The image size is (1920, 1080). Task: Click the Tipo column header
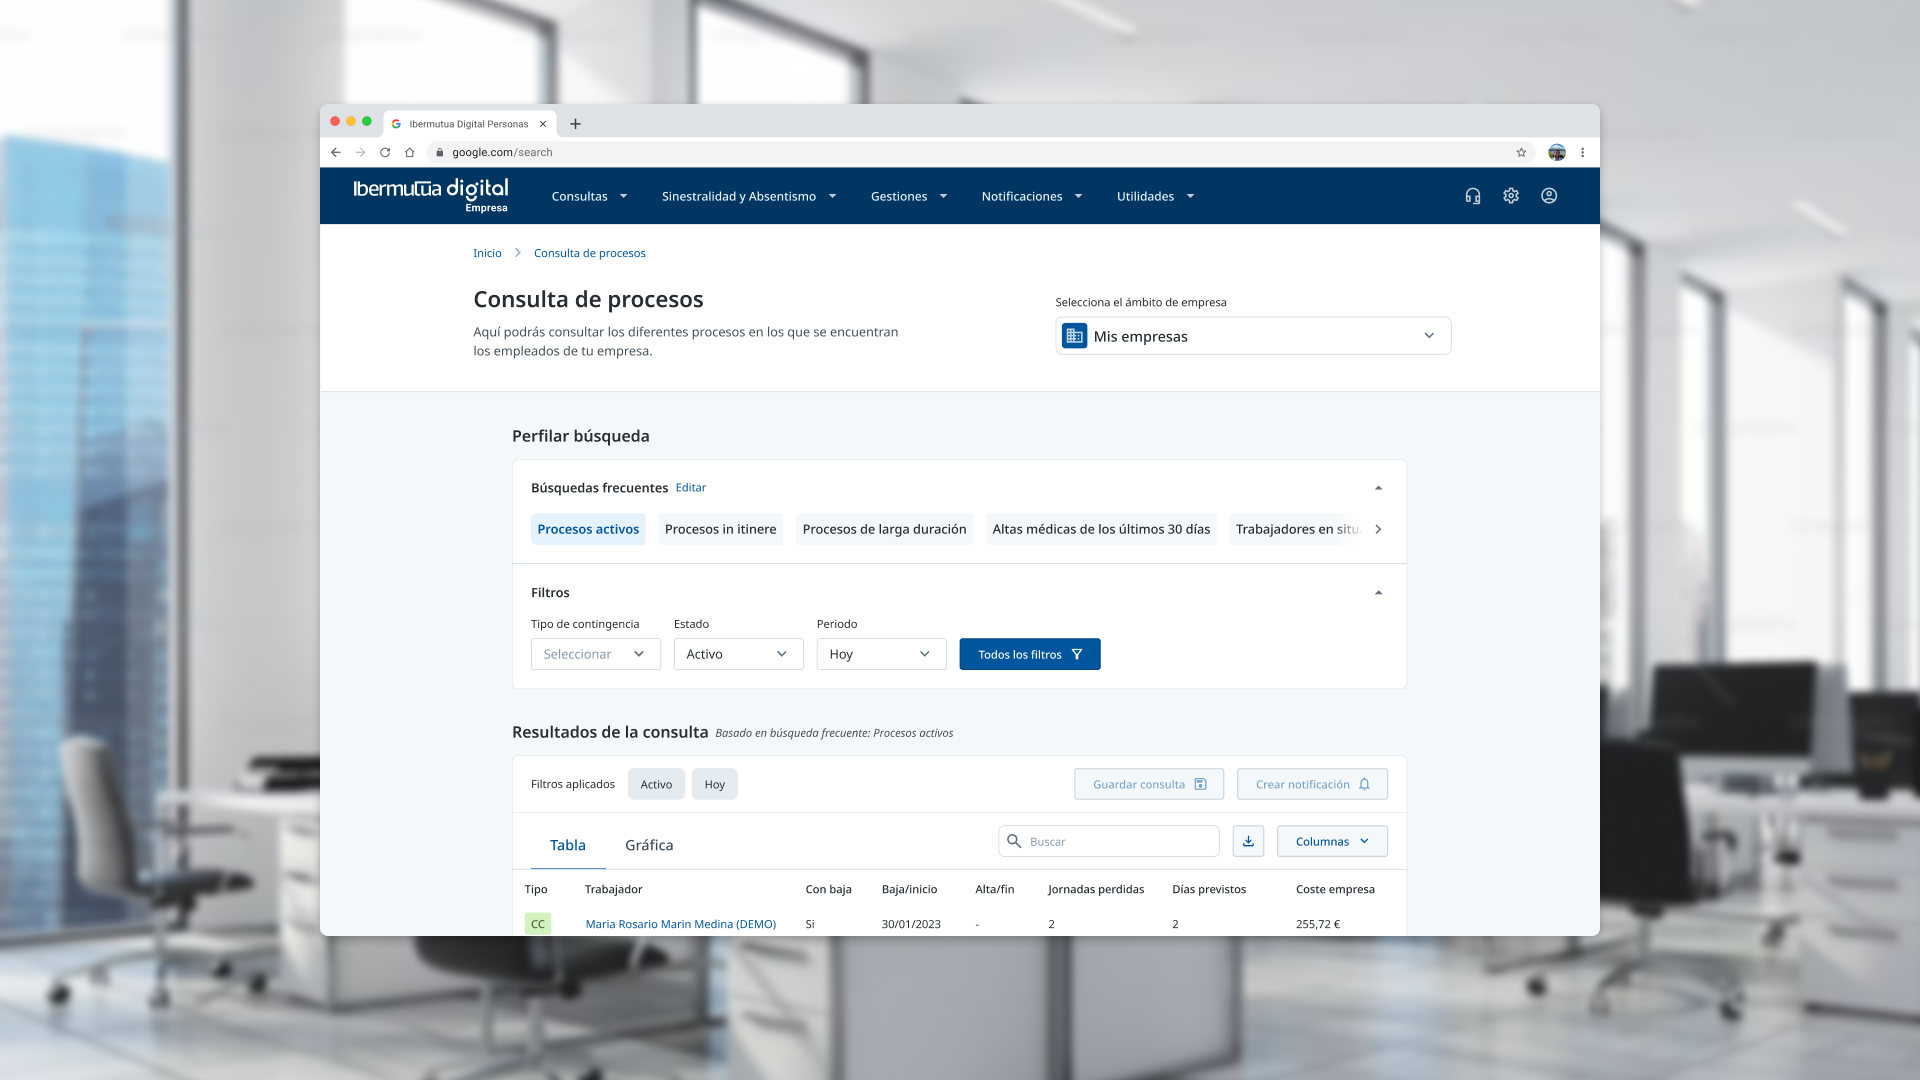coord(536,889)
